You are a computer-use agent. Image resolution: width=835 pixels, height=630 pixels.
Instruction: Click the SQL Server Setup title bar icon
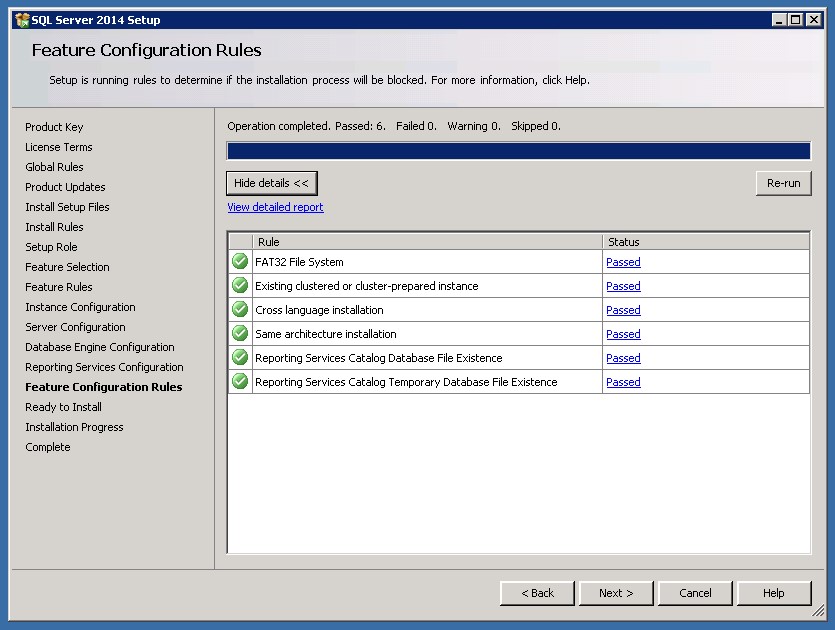click(x=21, y=20)
